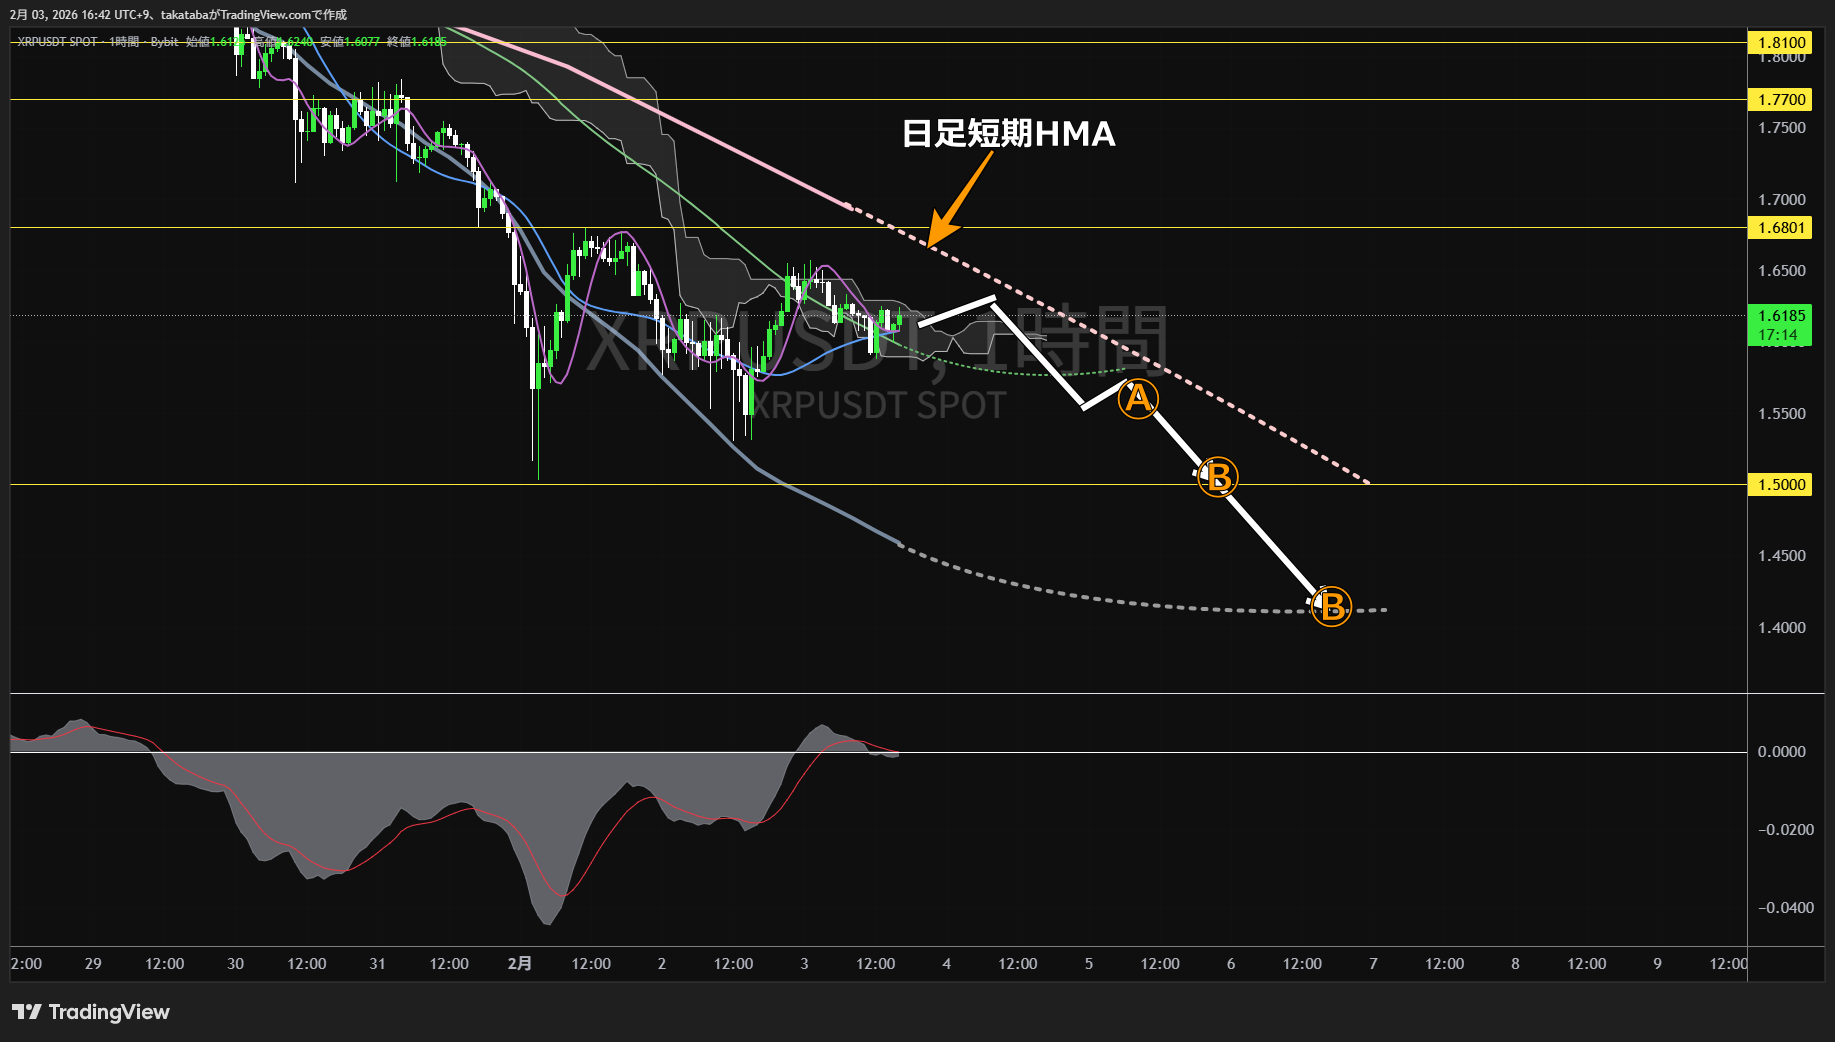1835x1042 pixels.
Task: Select the 日足短期HMA text annotation
Action: [1008, 134]
